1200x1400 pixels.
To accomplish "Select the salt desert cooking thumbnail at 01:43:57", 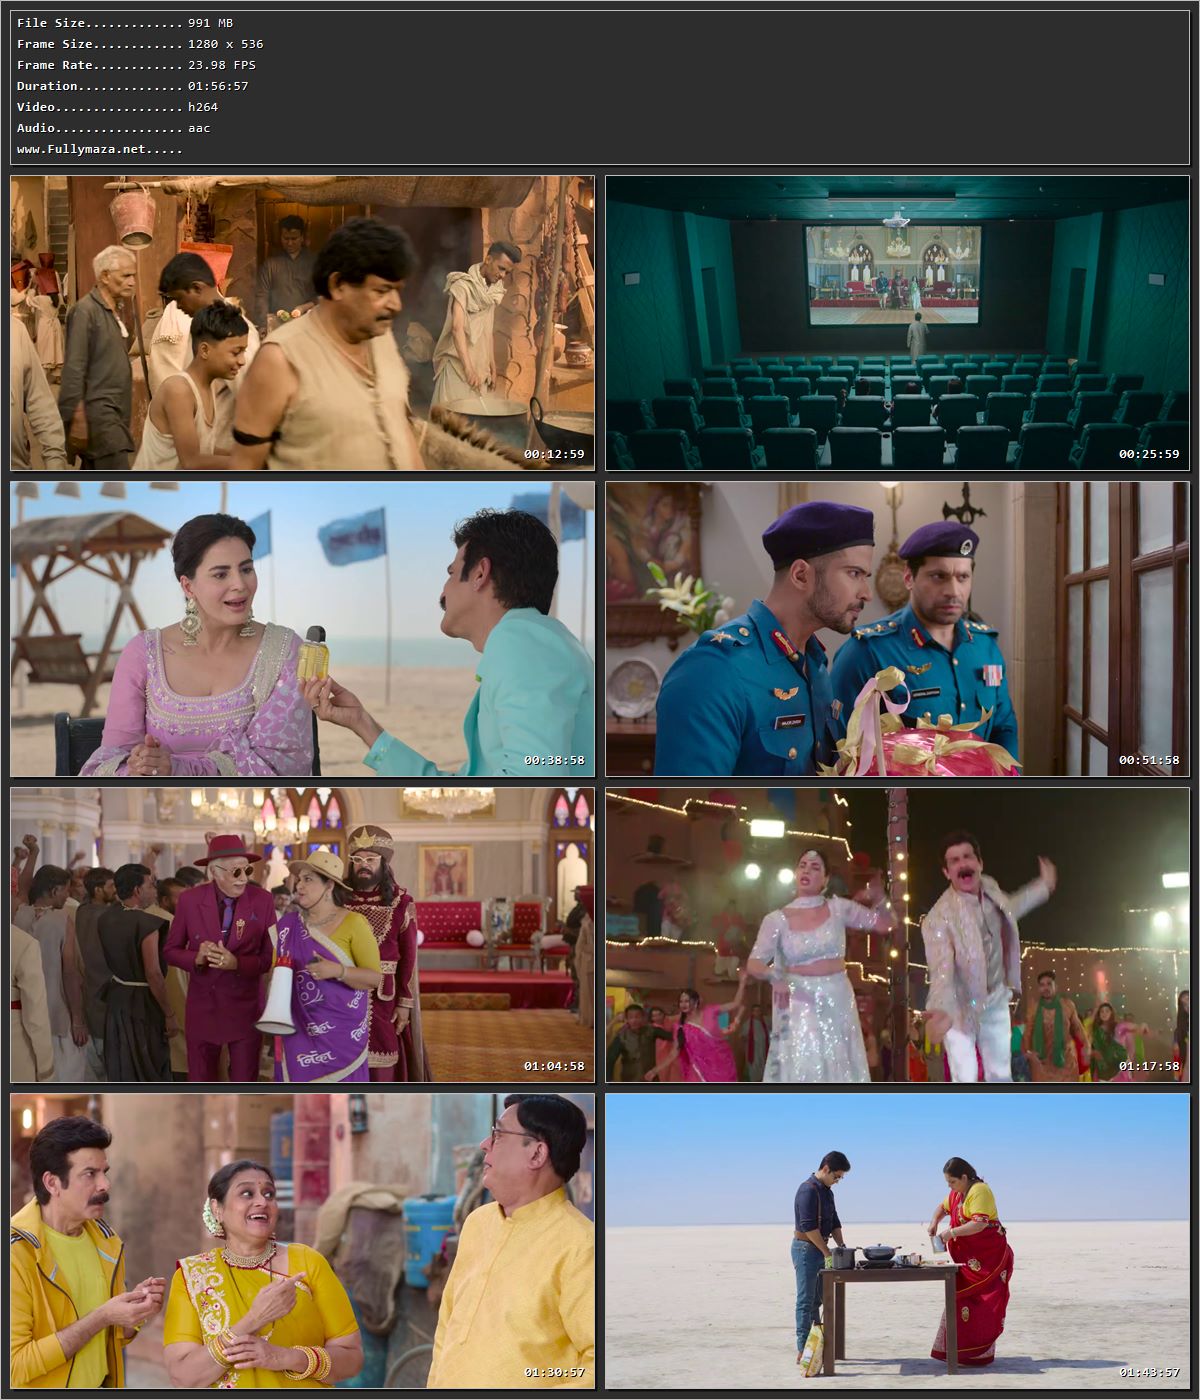I will 898,1241.
